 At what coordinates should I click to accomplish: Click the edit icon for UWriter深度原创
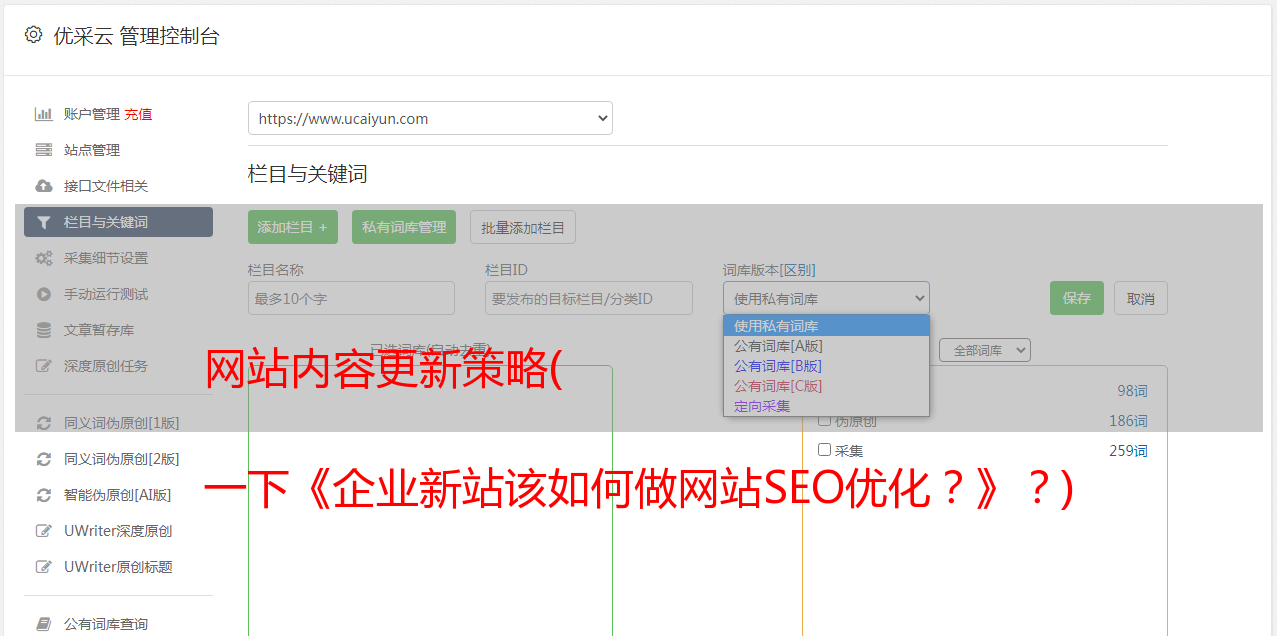tap(44, 531)
